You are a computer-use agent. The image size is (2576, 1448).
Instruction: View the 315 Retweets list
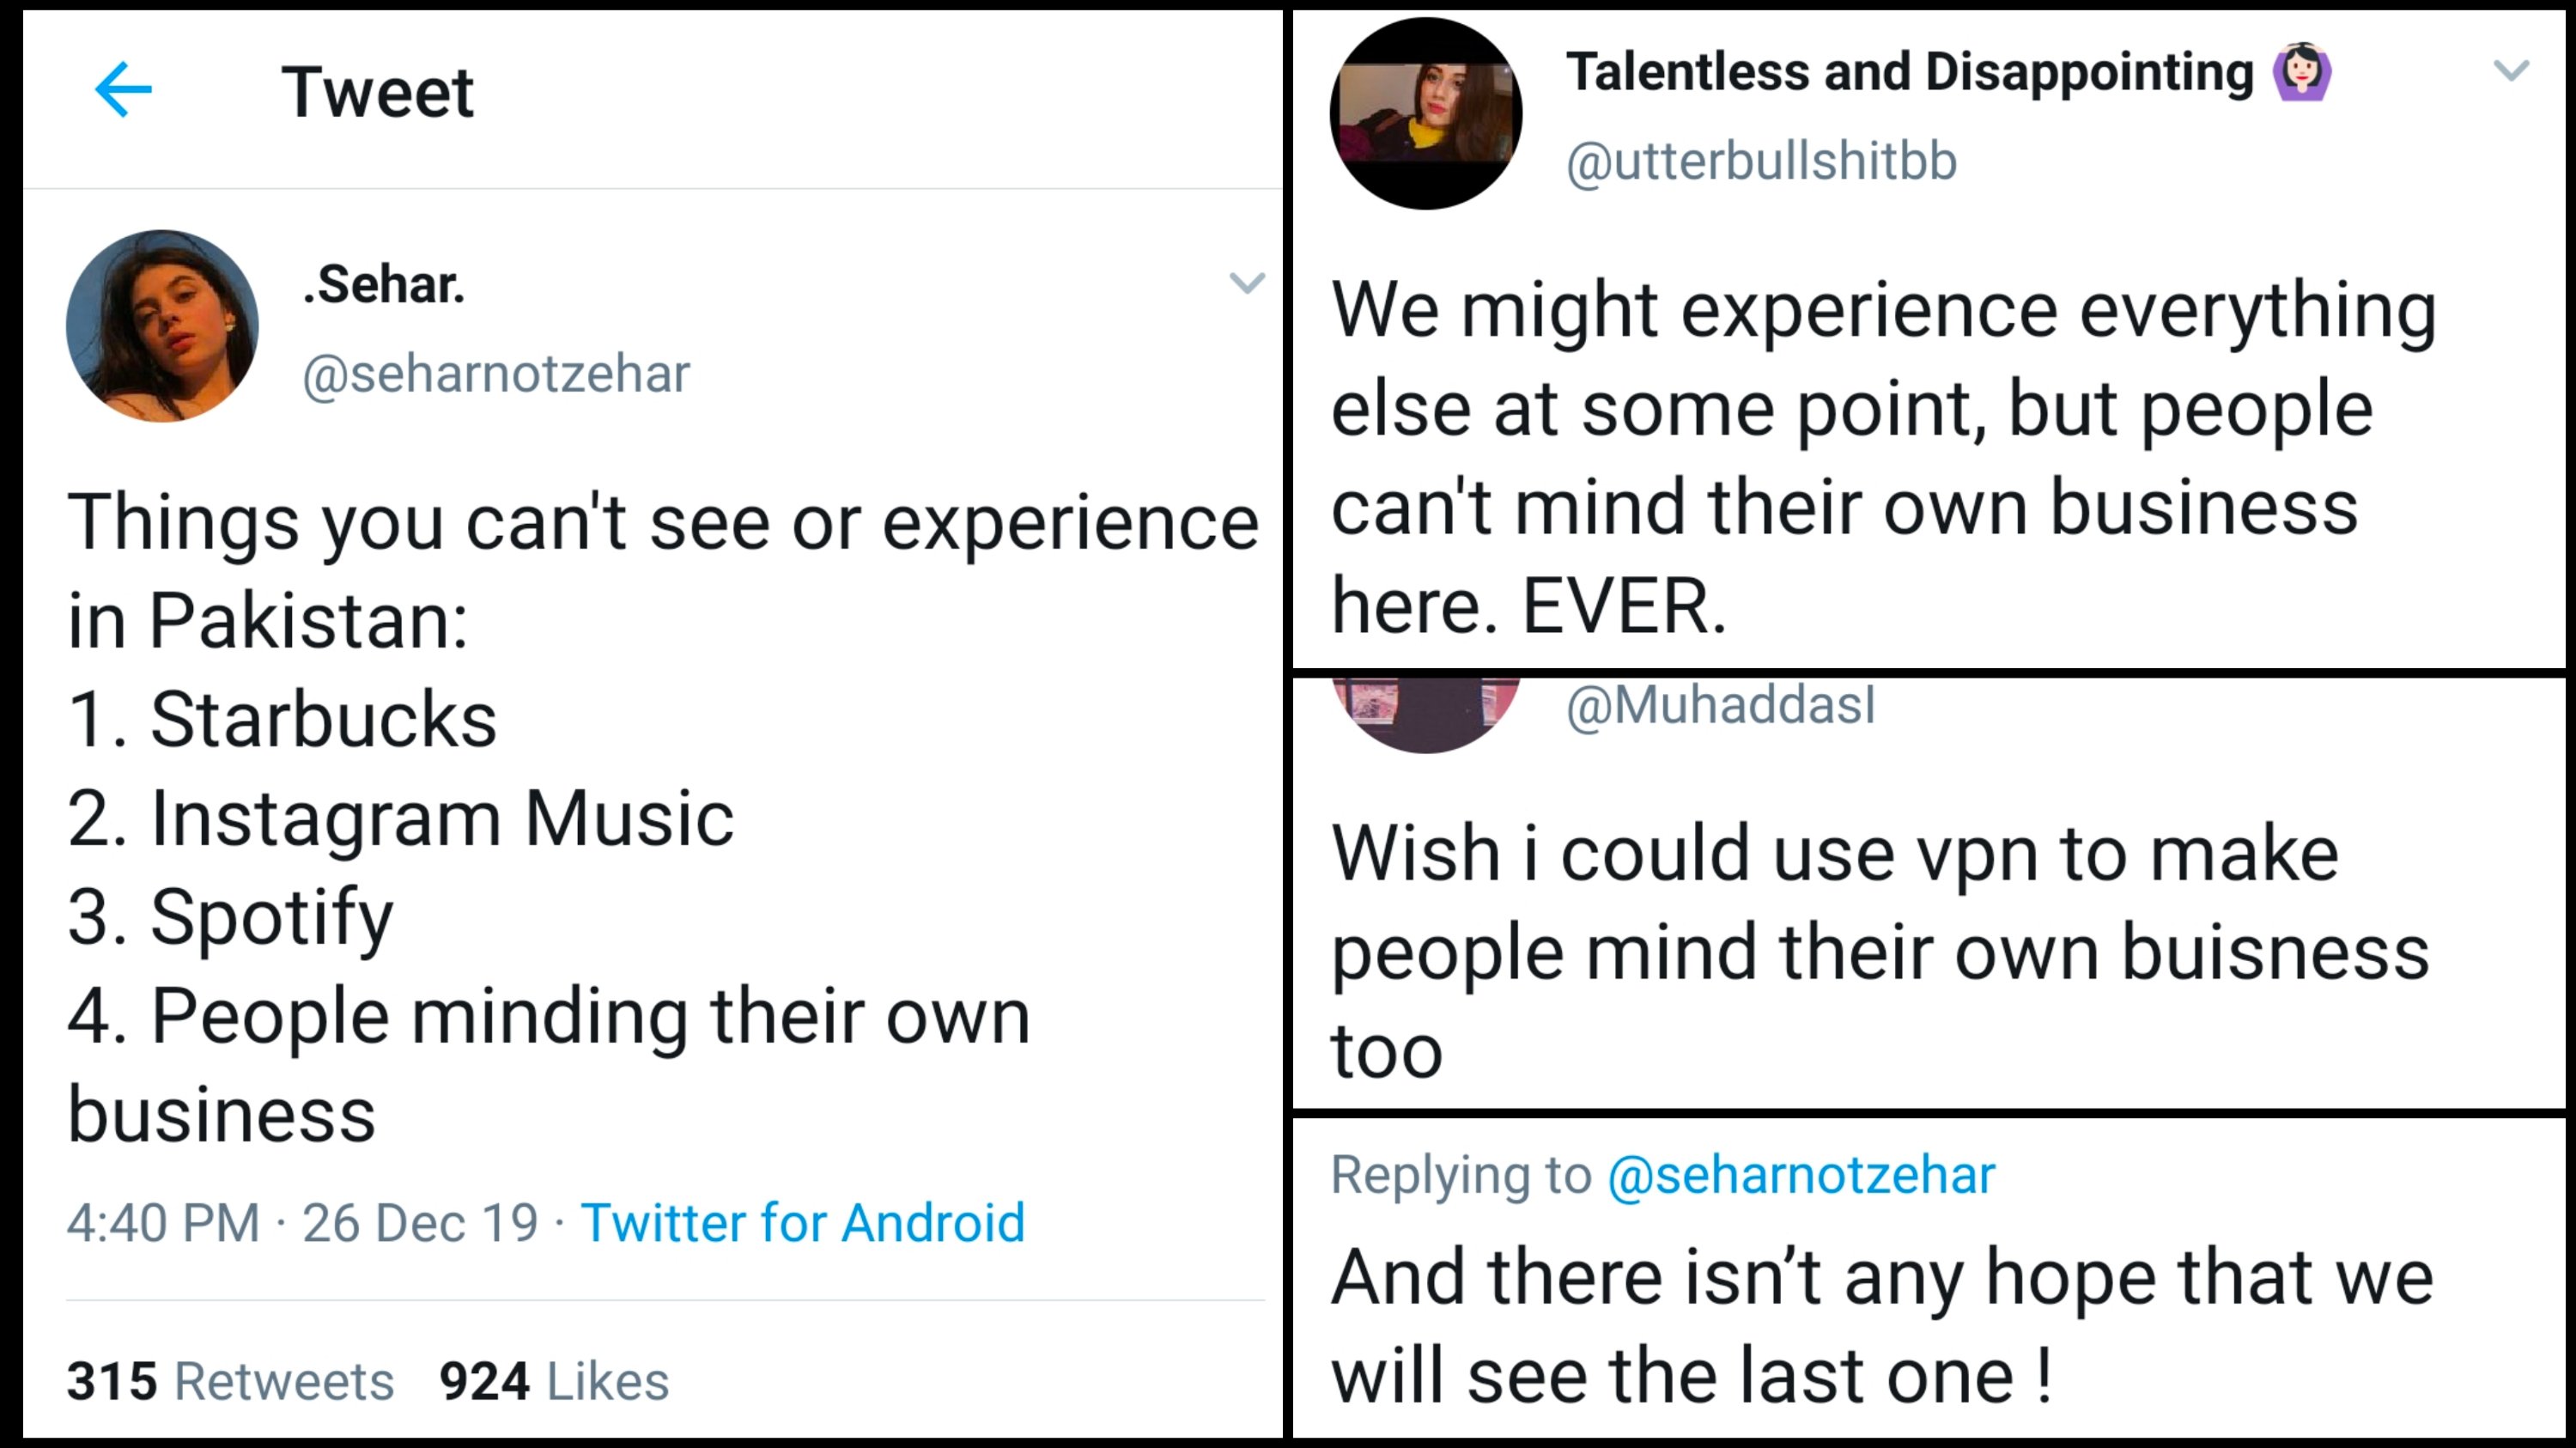point(230,1381)
